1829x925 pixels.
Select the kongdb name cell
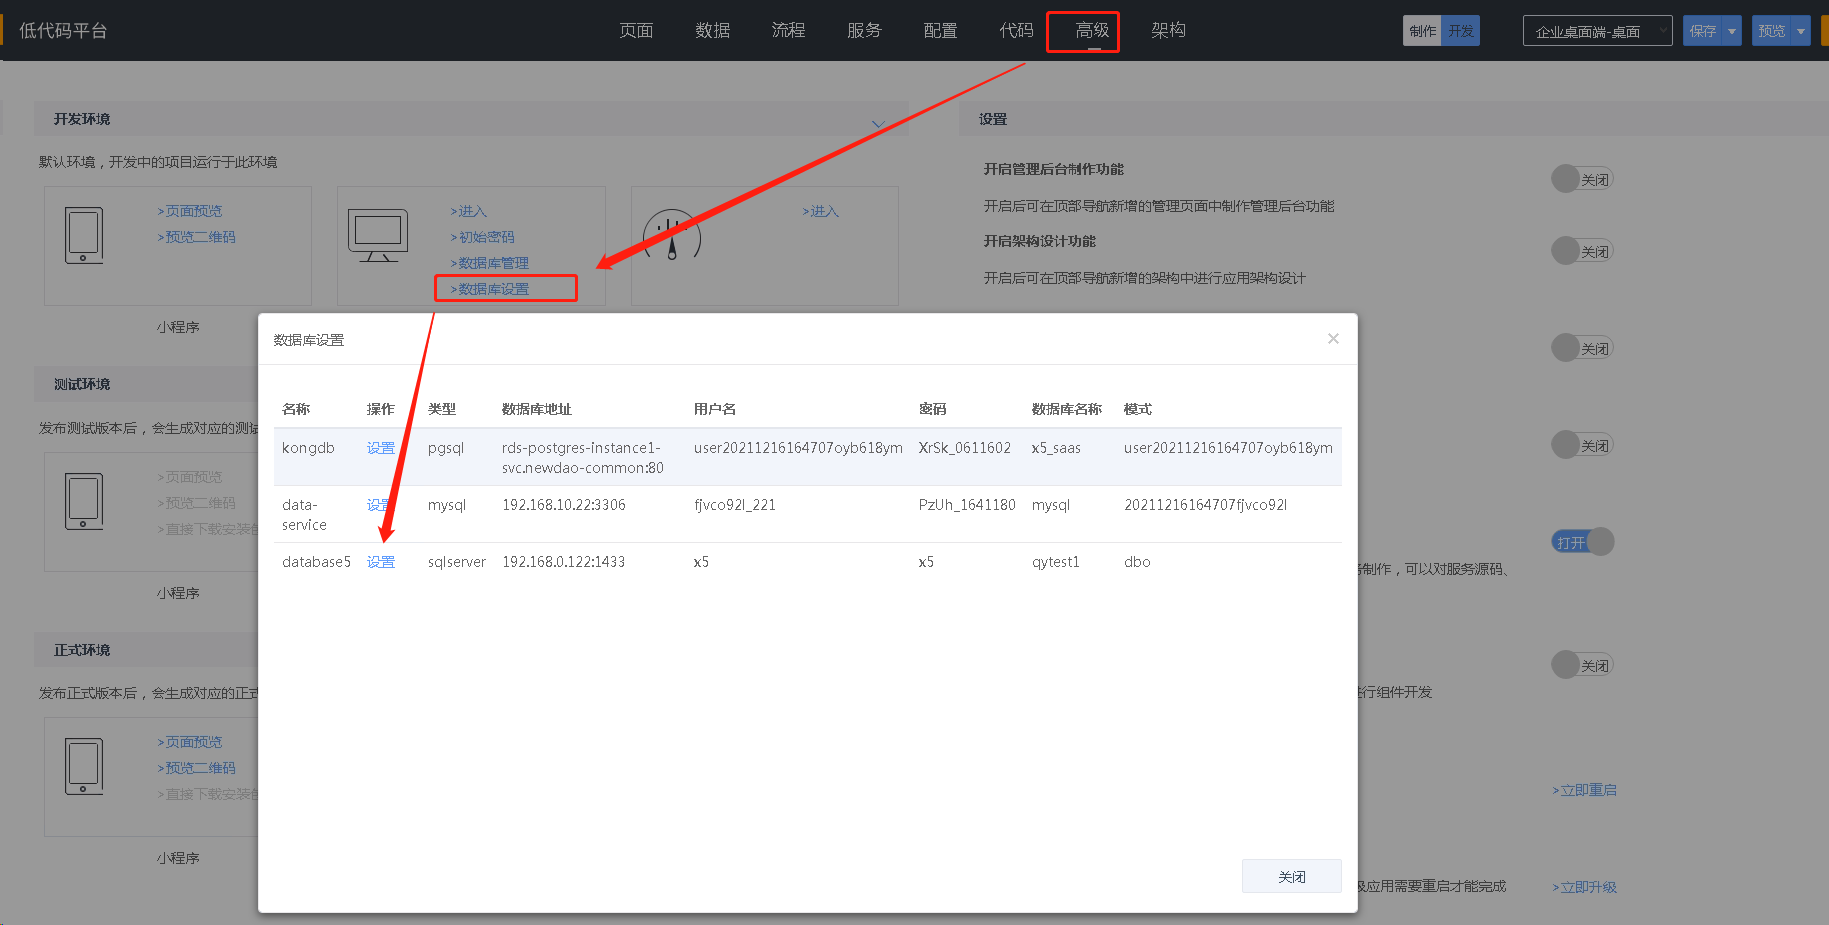[308, 448]
